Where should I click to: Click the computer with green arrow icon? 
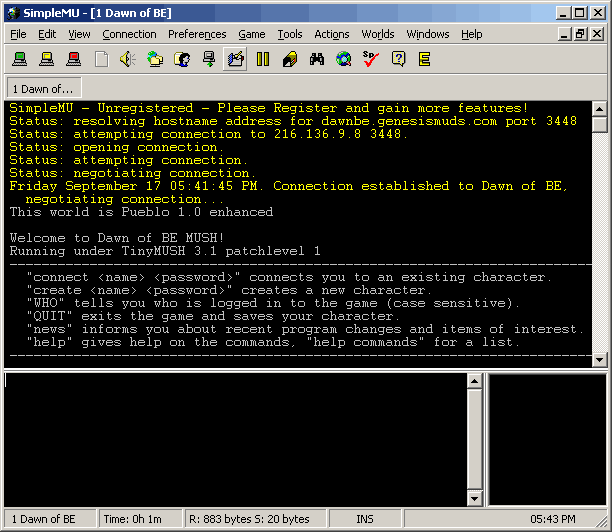(x=209, y=59)
